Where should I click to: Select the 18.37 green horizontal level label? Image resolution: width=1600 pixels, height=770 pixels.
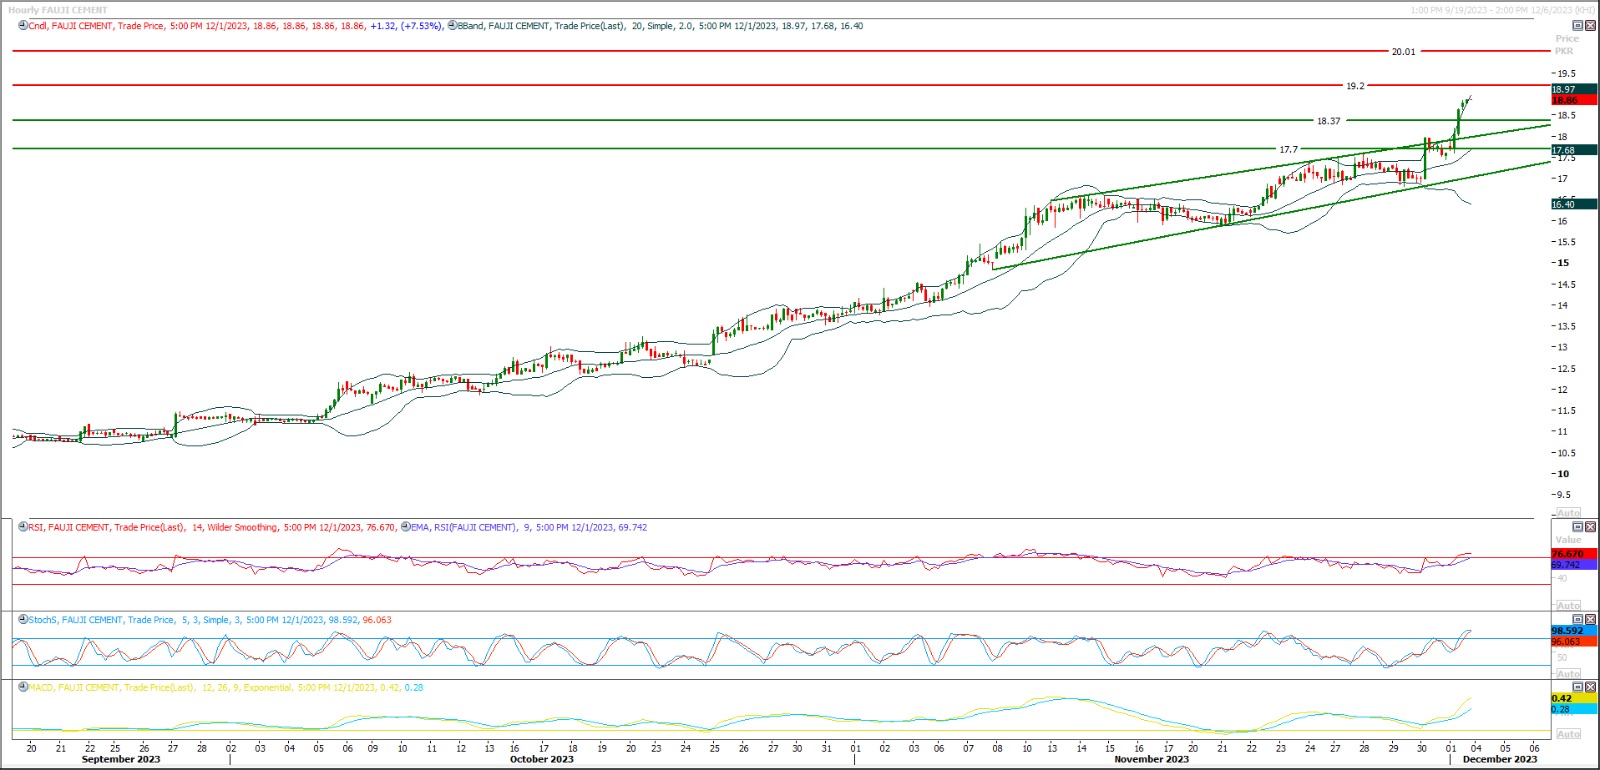pyautogui.click(x=1328, y=121)
